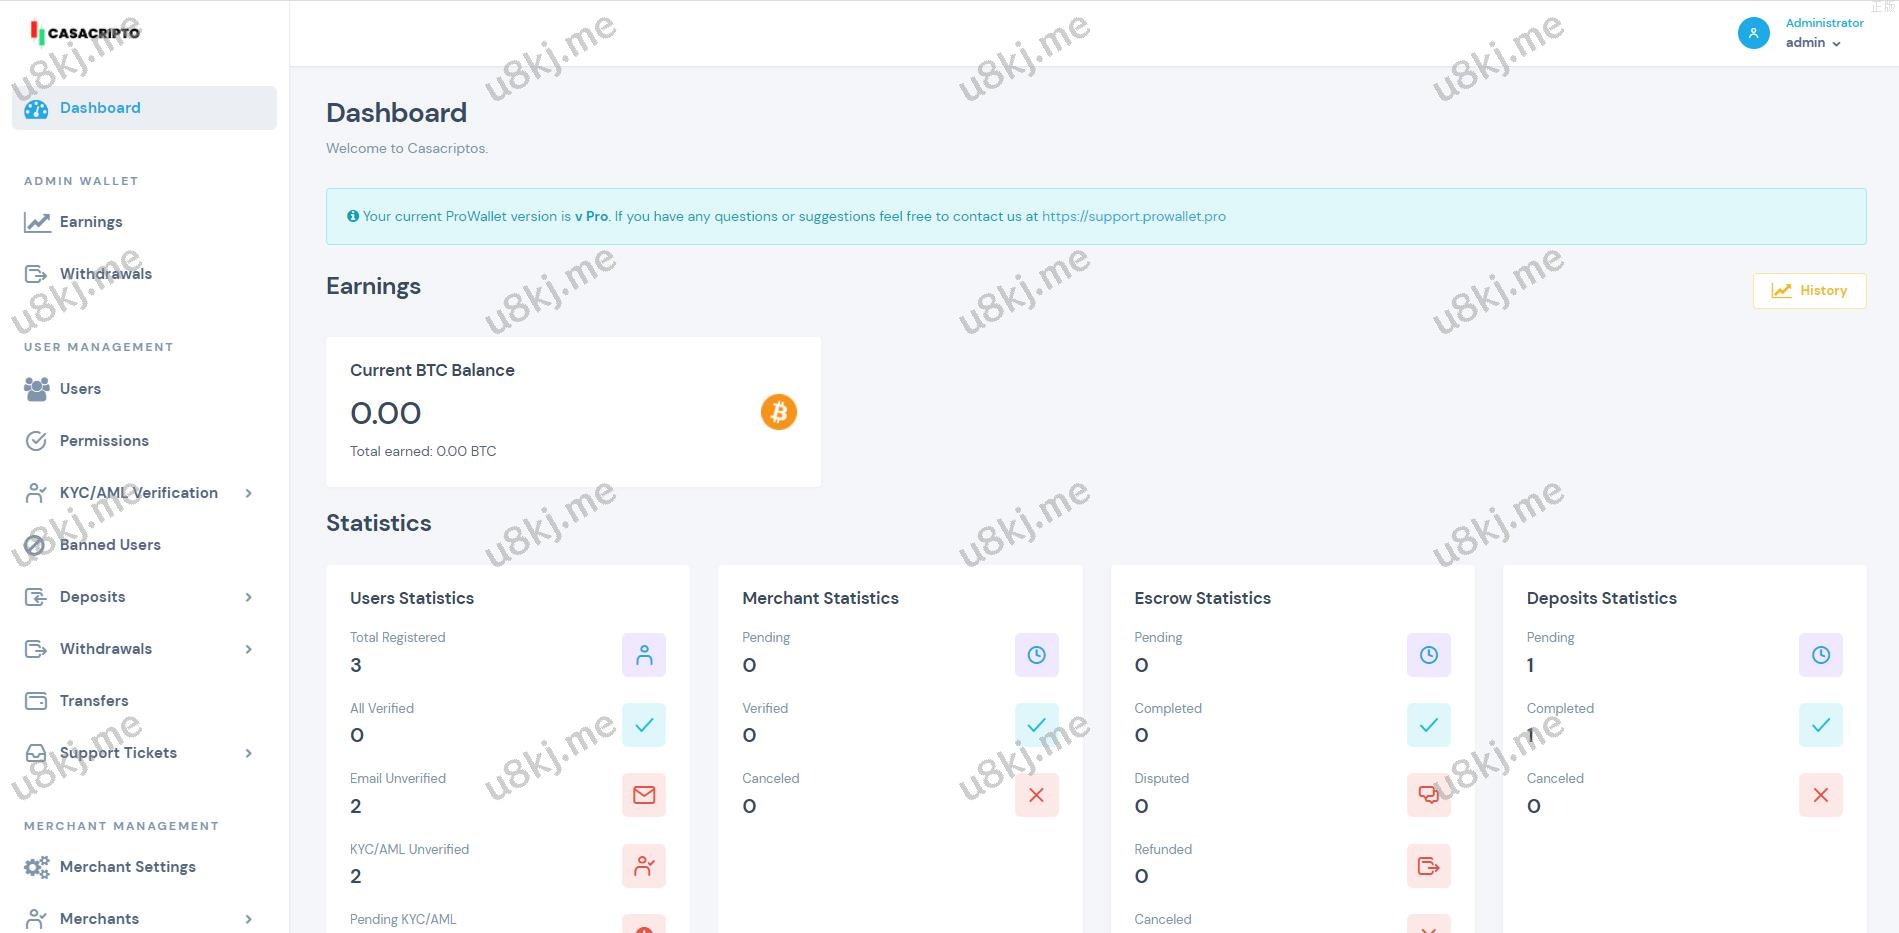
Task: Open the earnings History button
Action: [x=1809, y=291]
